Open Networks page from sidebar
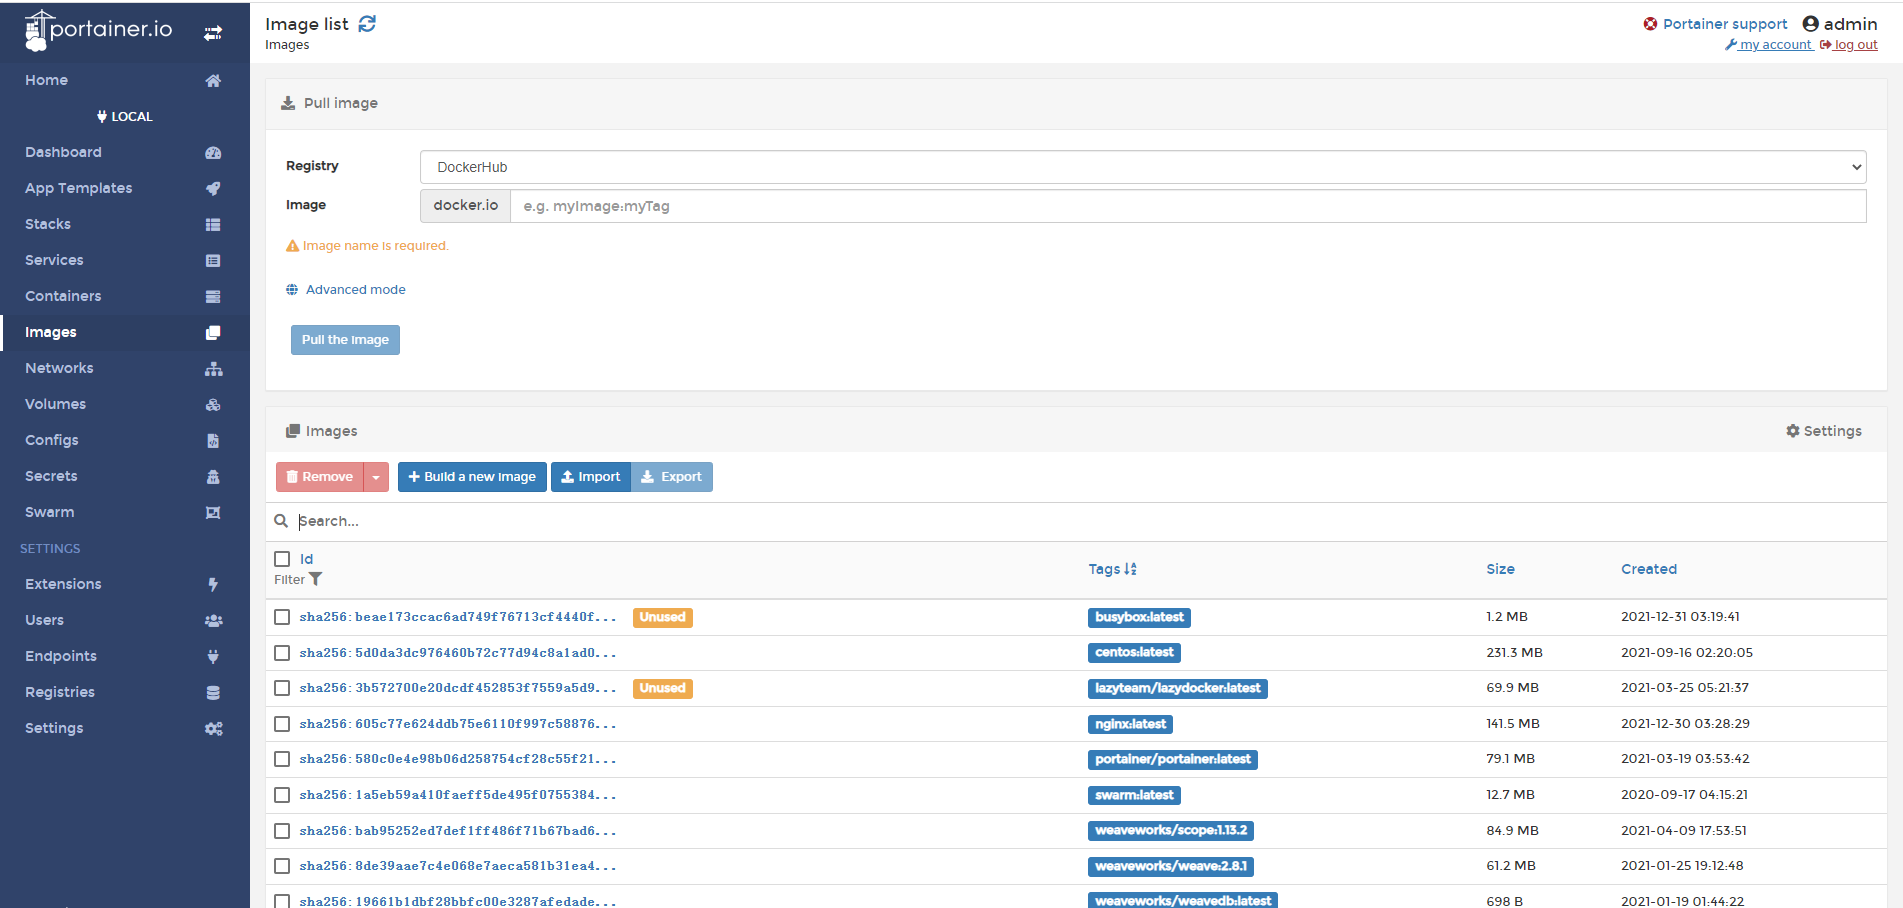 [x=59, y=368]
